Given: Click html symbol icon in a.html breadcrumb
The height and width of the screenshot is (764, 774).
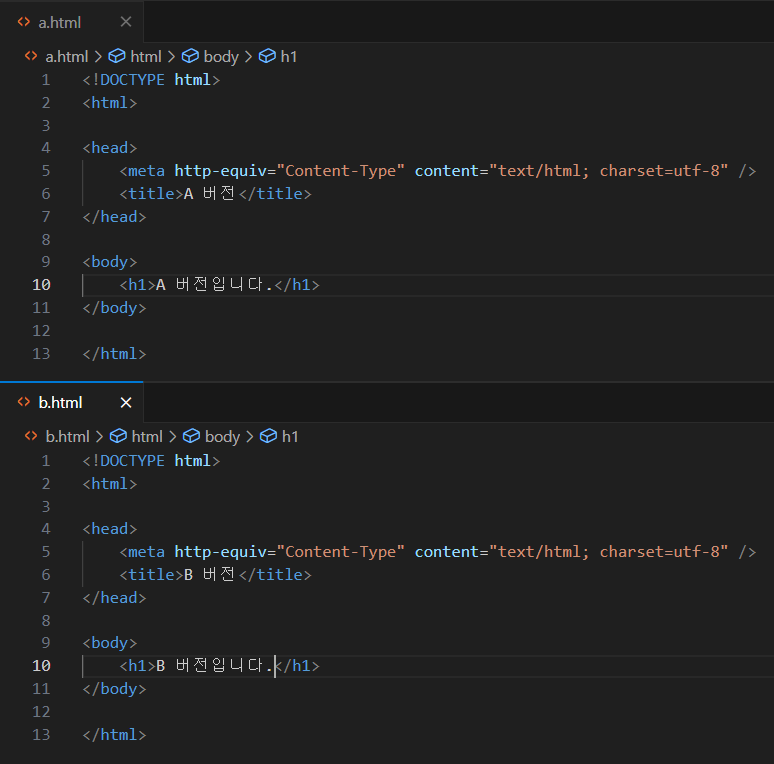Looking at the screenshot, I should 117,57.
